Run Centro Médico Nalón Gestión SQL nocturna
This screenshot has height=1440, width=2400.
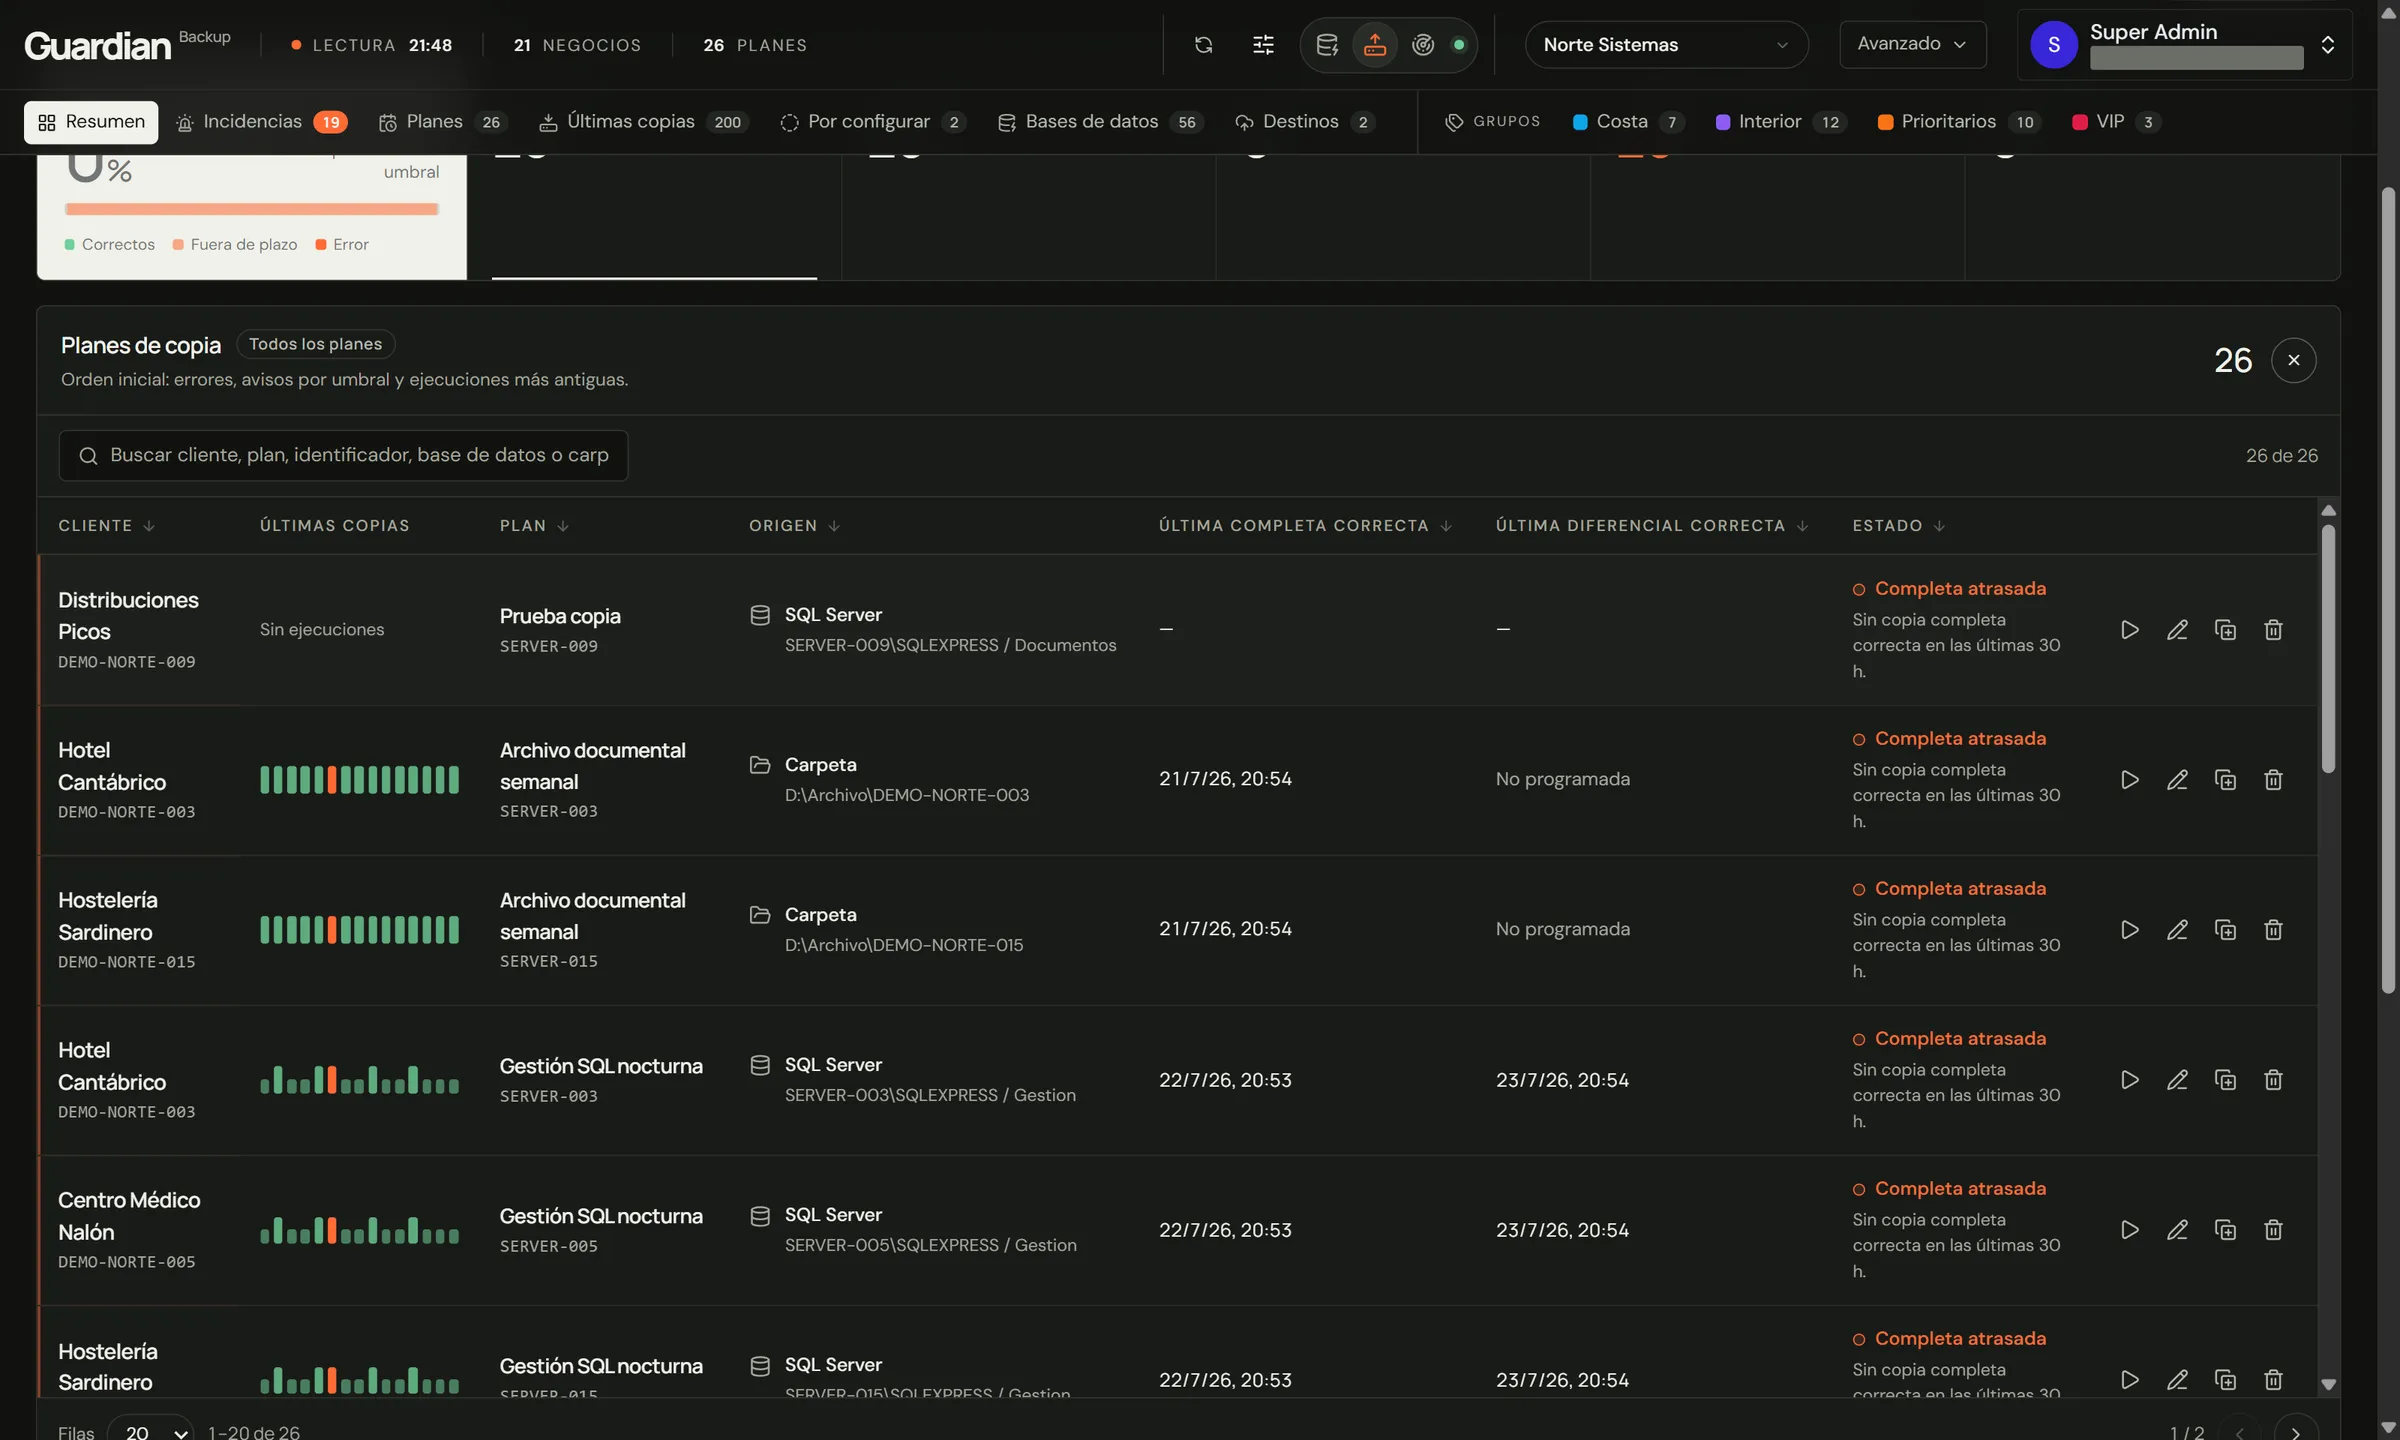point(2129,1230)
